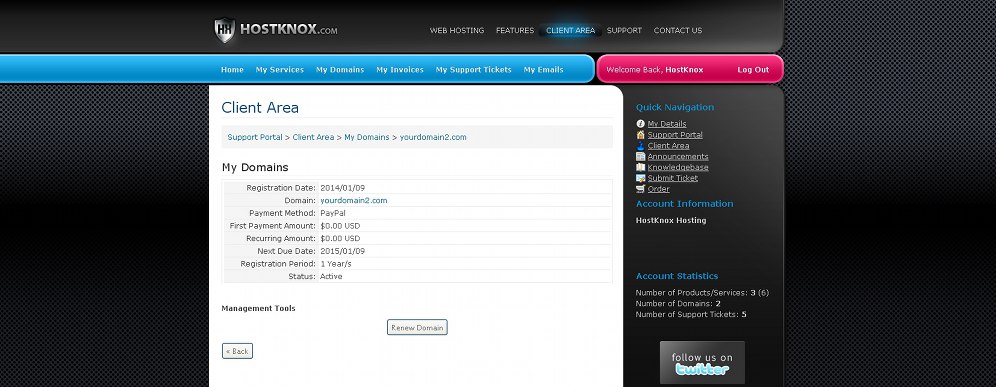Click the Quick Navigation heading

675,107
